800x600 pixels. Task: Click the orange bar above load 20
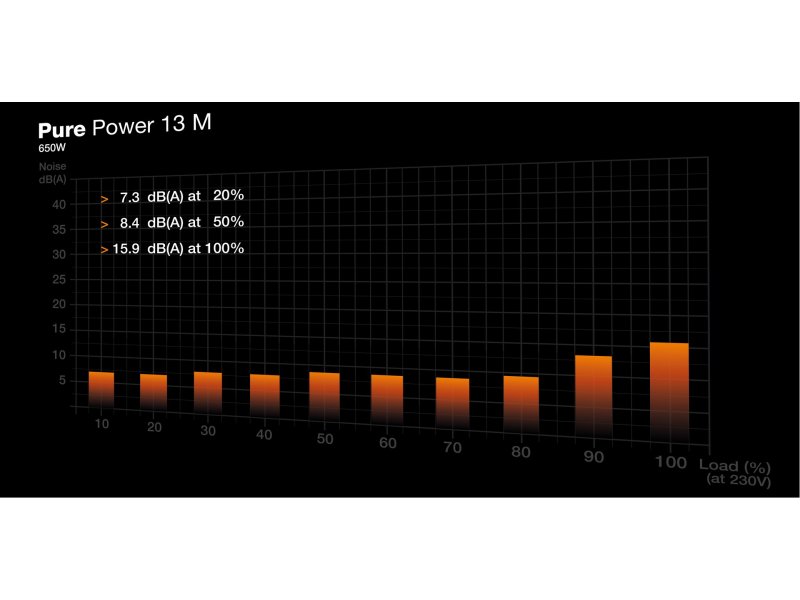[154, 392]
